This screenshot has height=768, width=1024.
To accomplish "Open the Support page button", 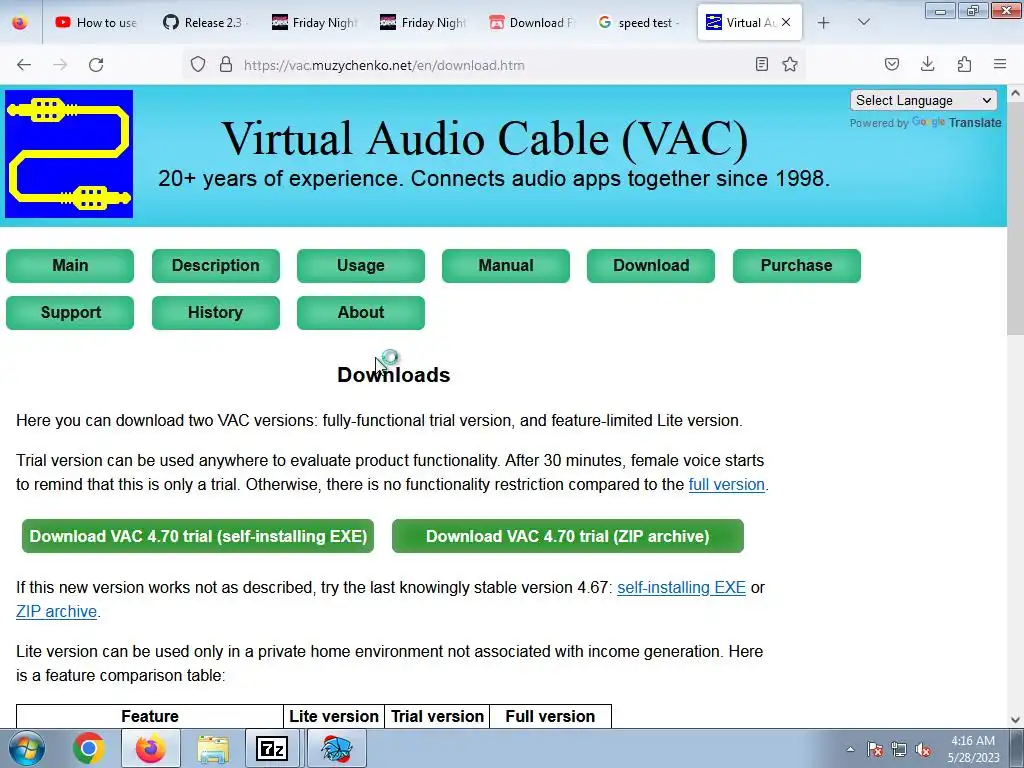I will 70,313.
